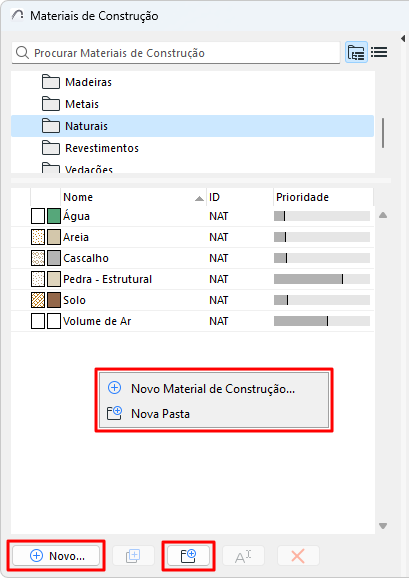Viewport: 409px width, 578px height.
Task: Click the folder tree scrollbar thumb
Action: 383,133
